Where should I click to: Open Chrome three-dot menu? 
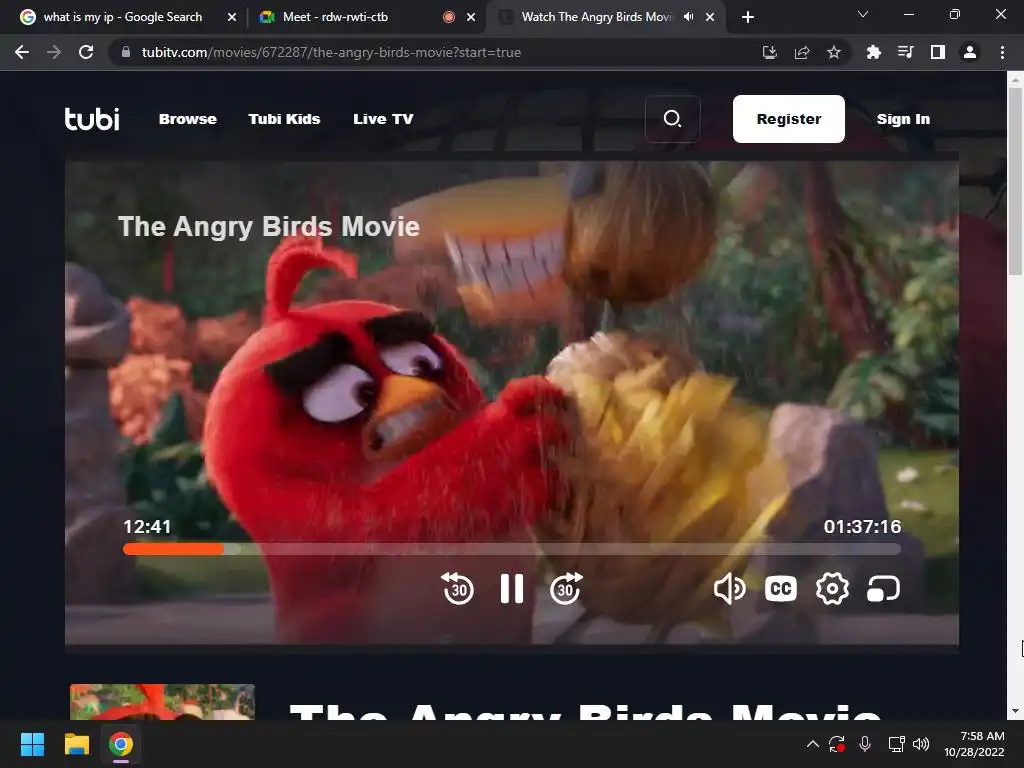click(1002, 52)
